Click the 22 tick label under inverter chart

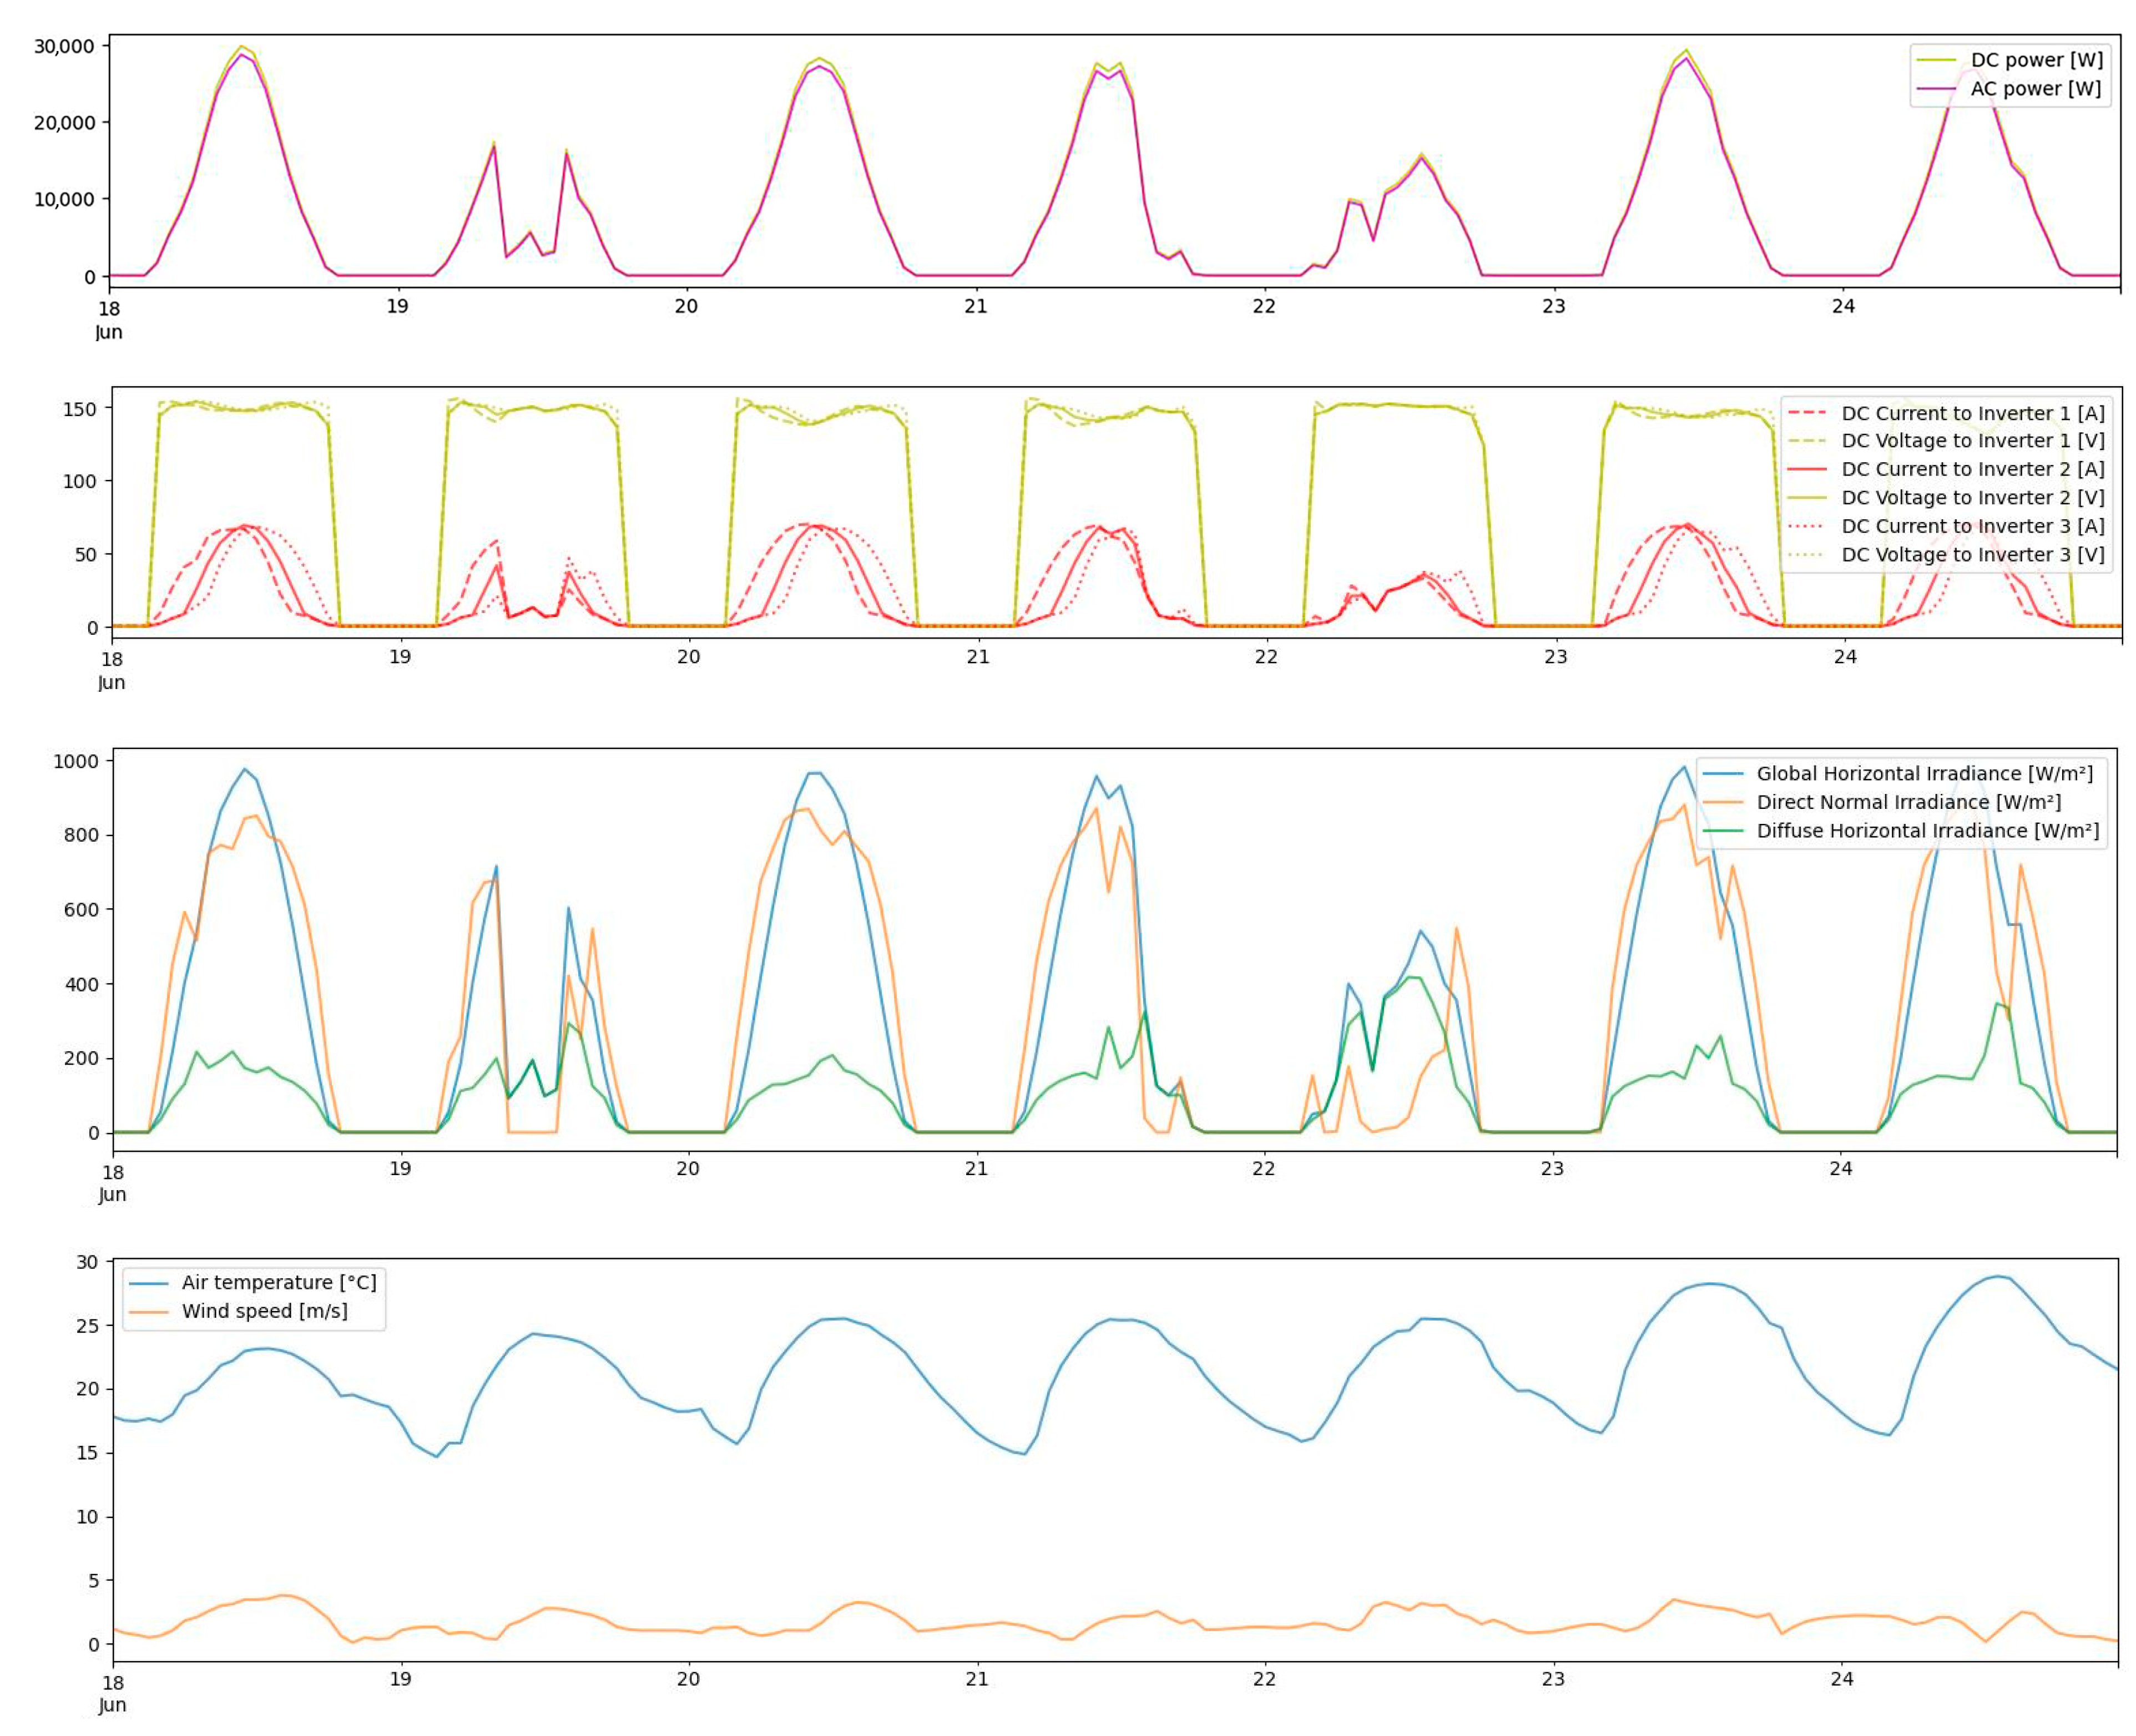click(1266, 656)
